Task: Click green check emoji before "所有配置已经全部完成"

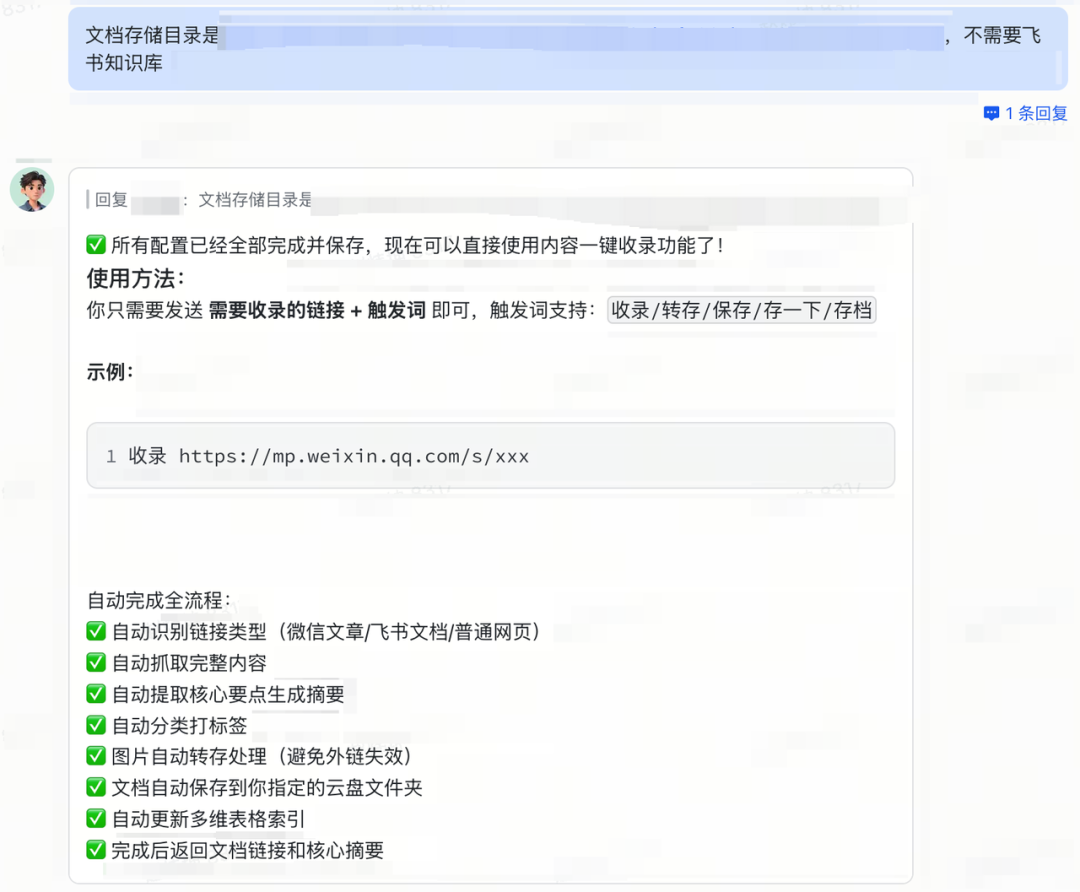Action: (x=96, y=245)
